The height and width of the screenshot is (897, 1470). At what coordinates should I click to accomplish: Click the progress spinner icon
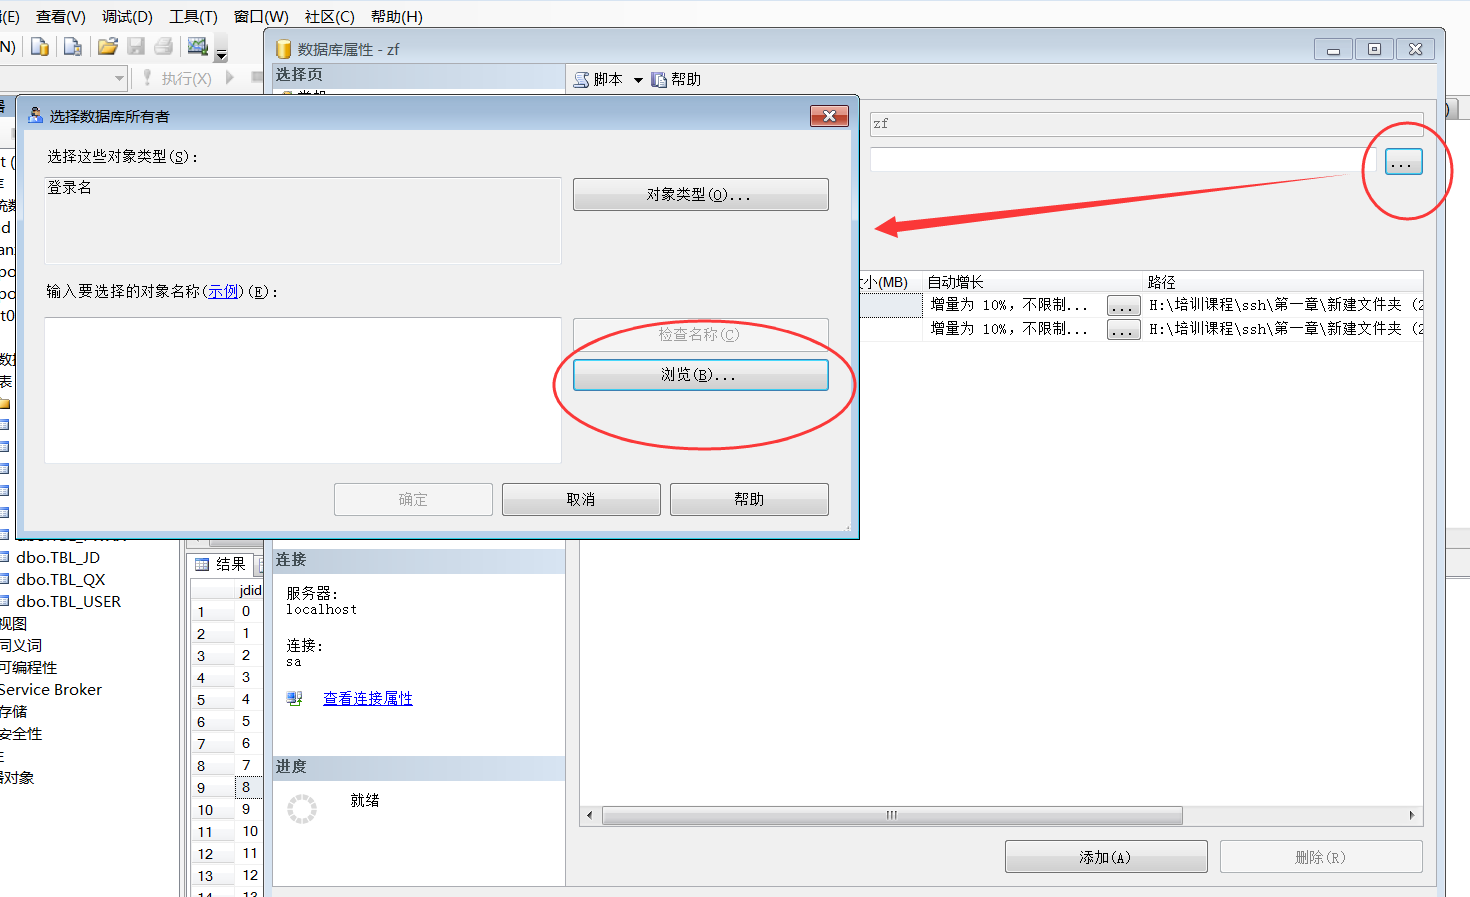click(302, 809)
